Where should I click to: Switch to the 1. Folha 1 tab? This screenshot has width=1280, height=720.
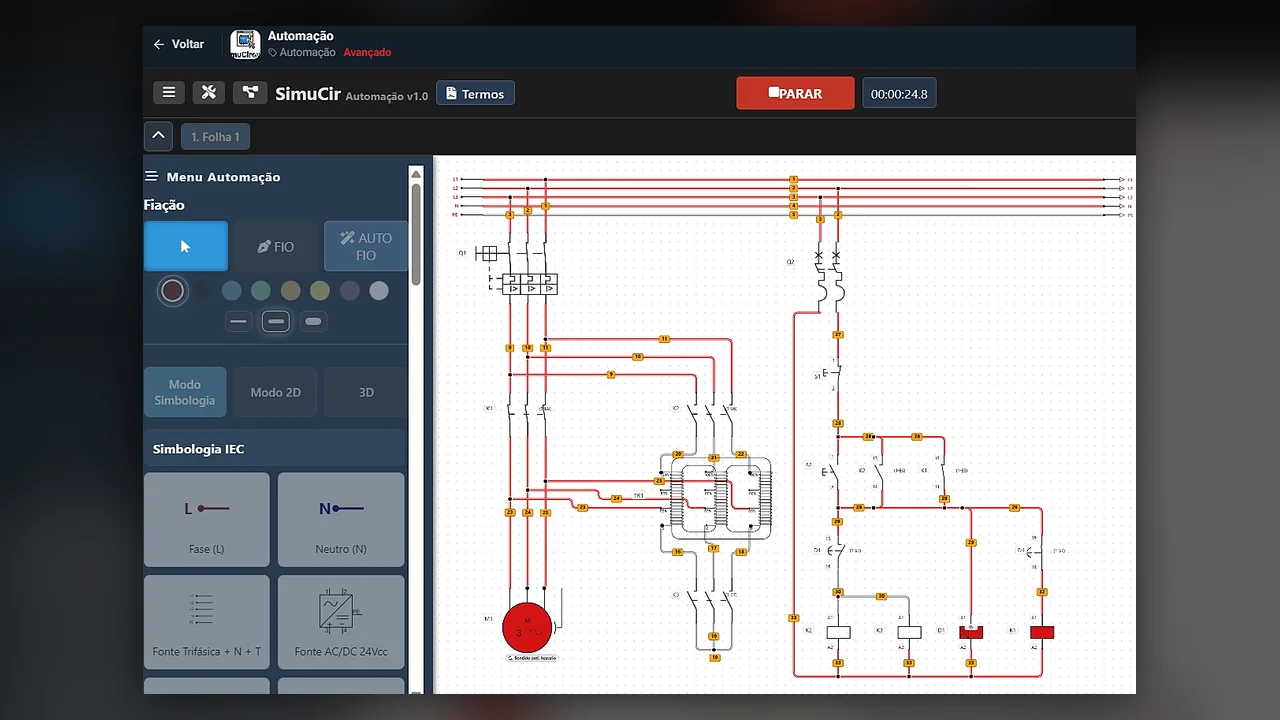(x=215, y=136)
